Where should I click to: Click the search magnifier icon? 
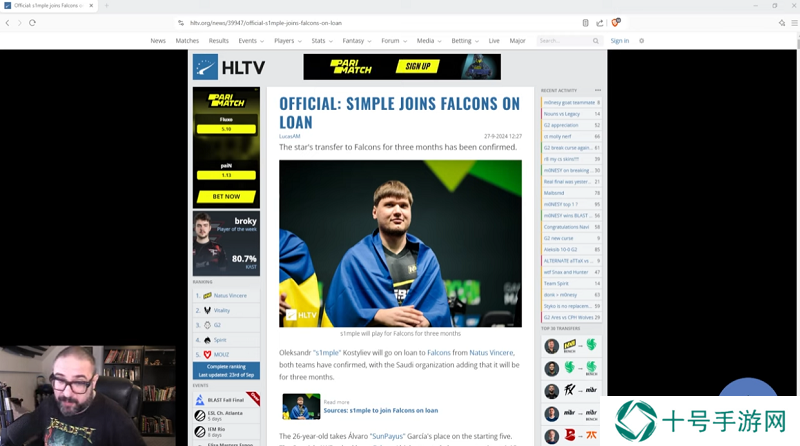[595, 41]
